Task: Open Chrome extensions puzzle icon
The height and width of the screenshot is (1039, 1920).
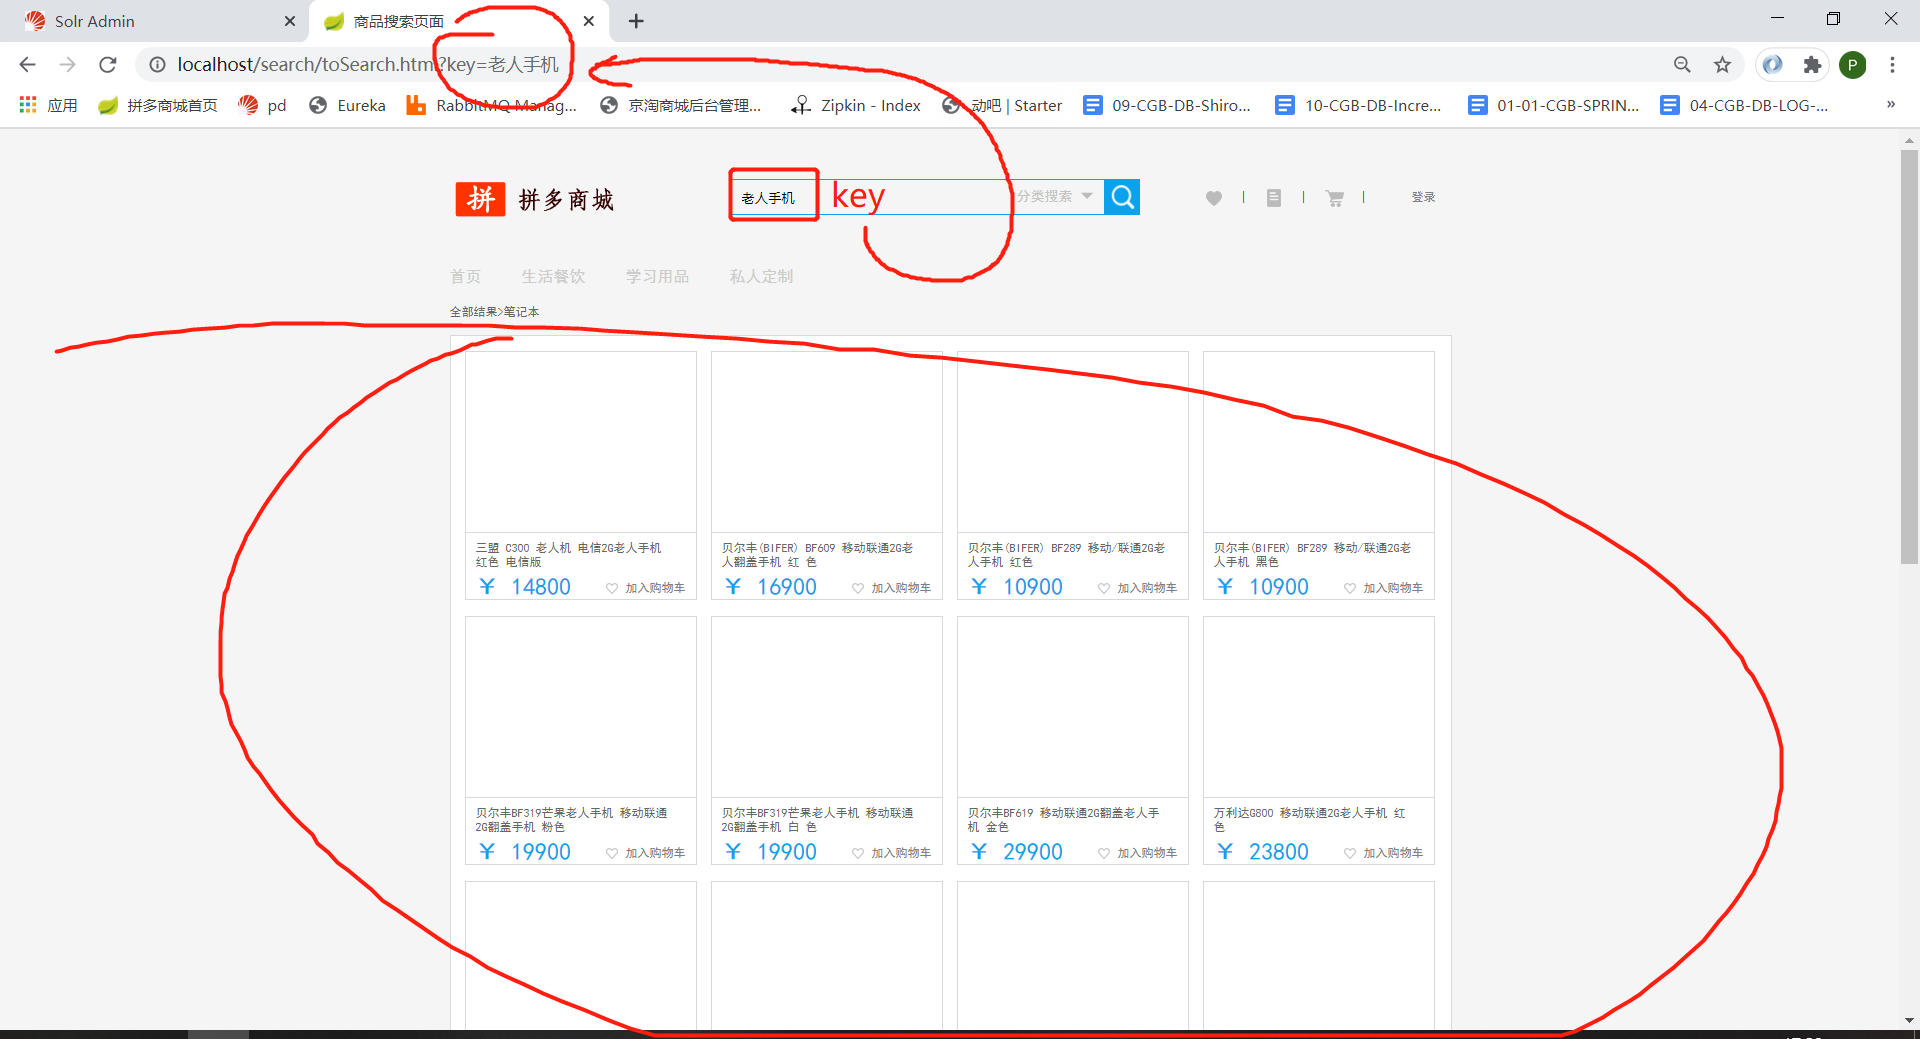Action: click(1812, 65)
